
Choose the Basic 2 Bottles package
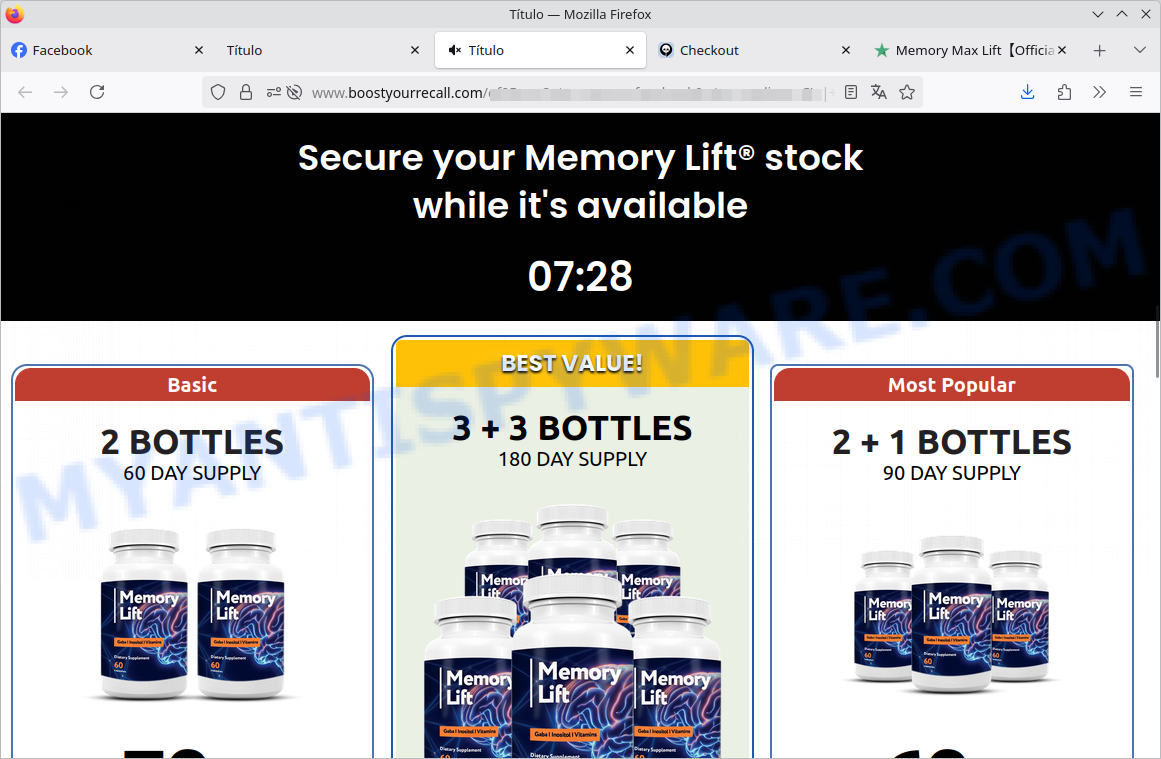pyautogui.click(x=193, y=562)
